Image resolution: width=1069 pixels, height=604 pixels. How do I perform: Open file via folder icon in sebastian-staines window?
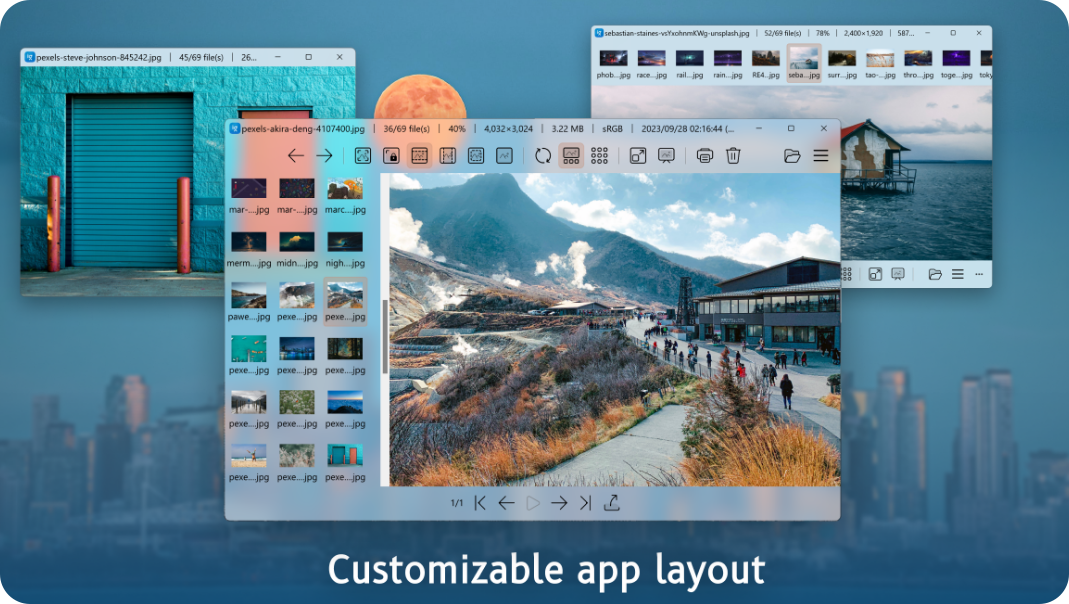(x=935, y=274)
